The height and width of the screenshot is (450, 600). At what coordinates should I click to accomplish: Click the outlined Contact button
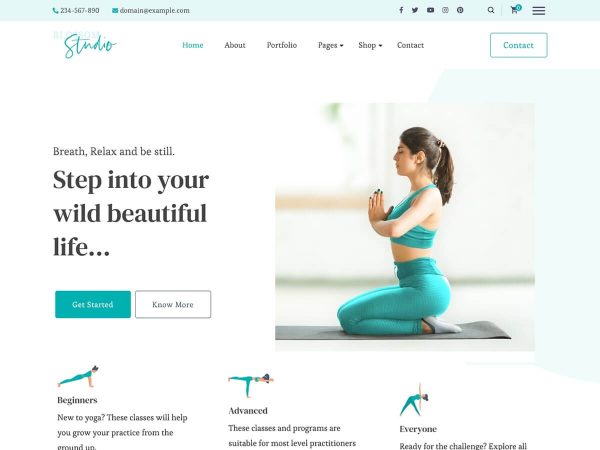(x=518, y=45)
